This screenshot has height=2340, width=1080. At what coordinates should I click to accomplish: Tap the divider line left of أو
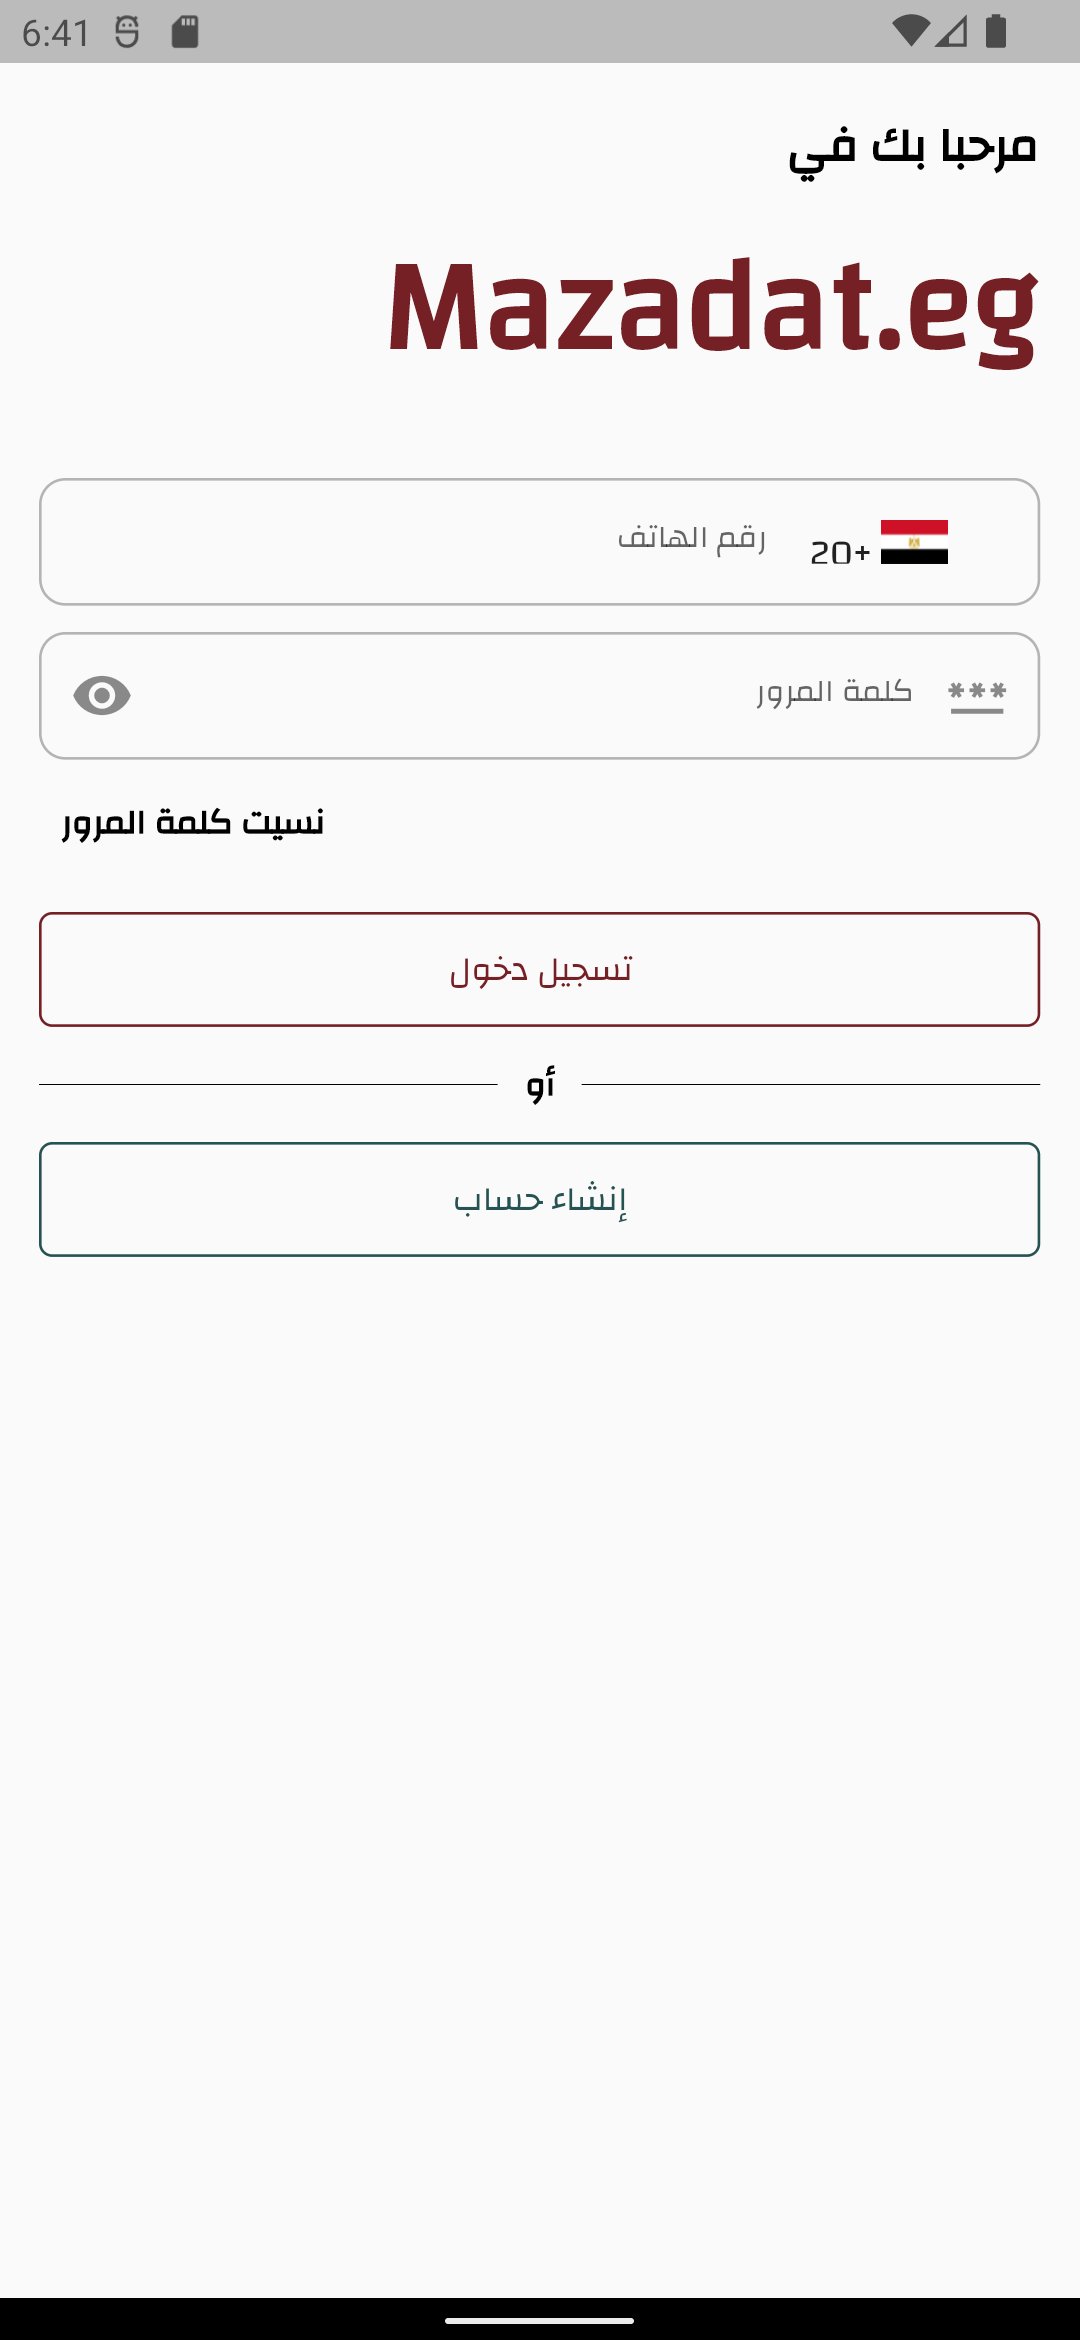click(268, 1084)
